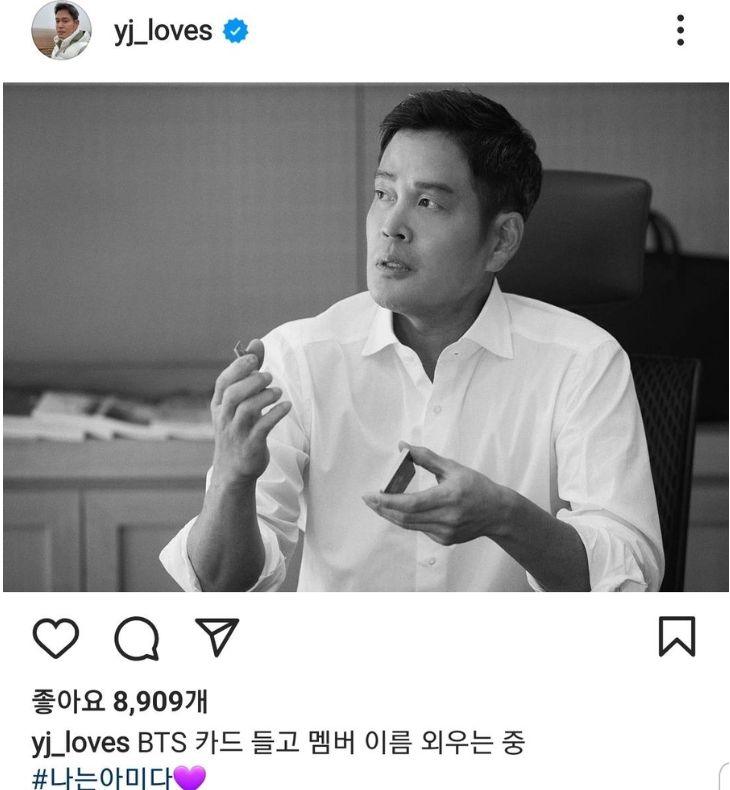Click the card held in the lower hand
This screenshot has width=730, height=790.
point(401,473)
